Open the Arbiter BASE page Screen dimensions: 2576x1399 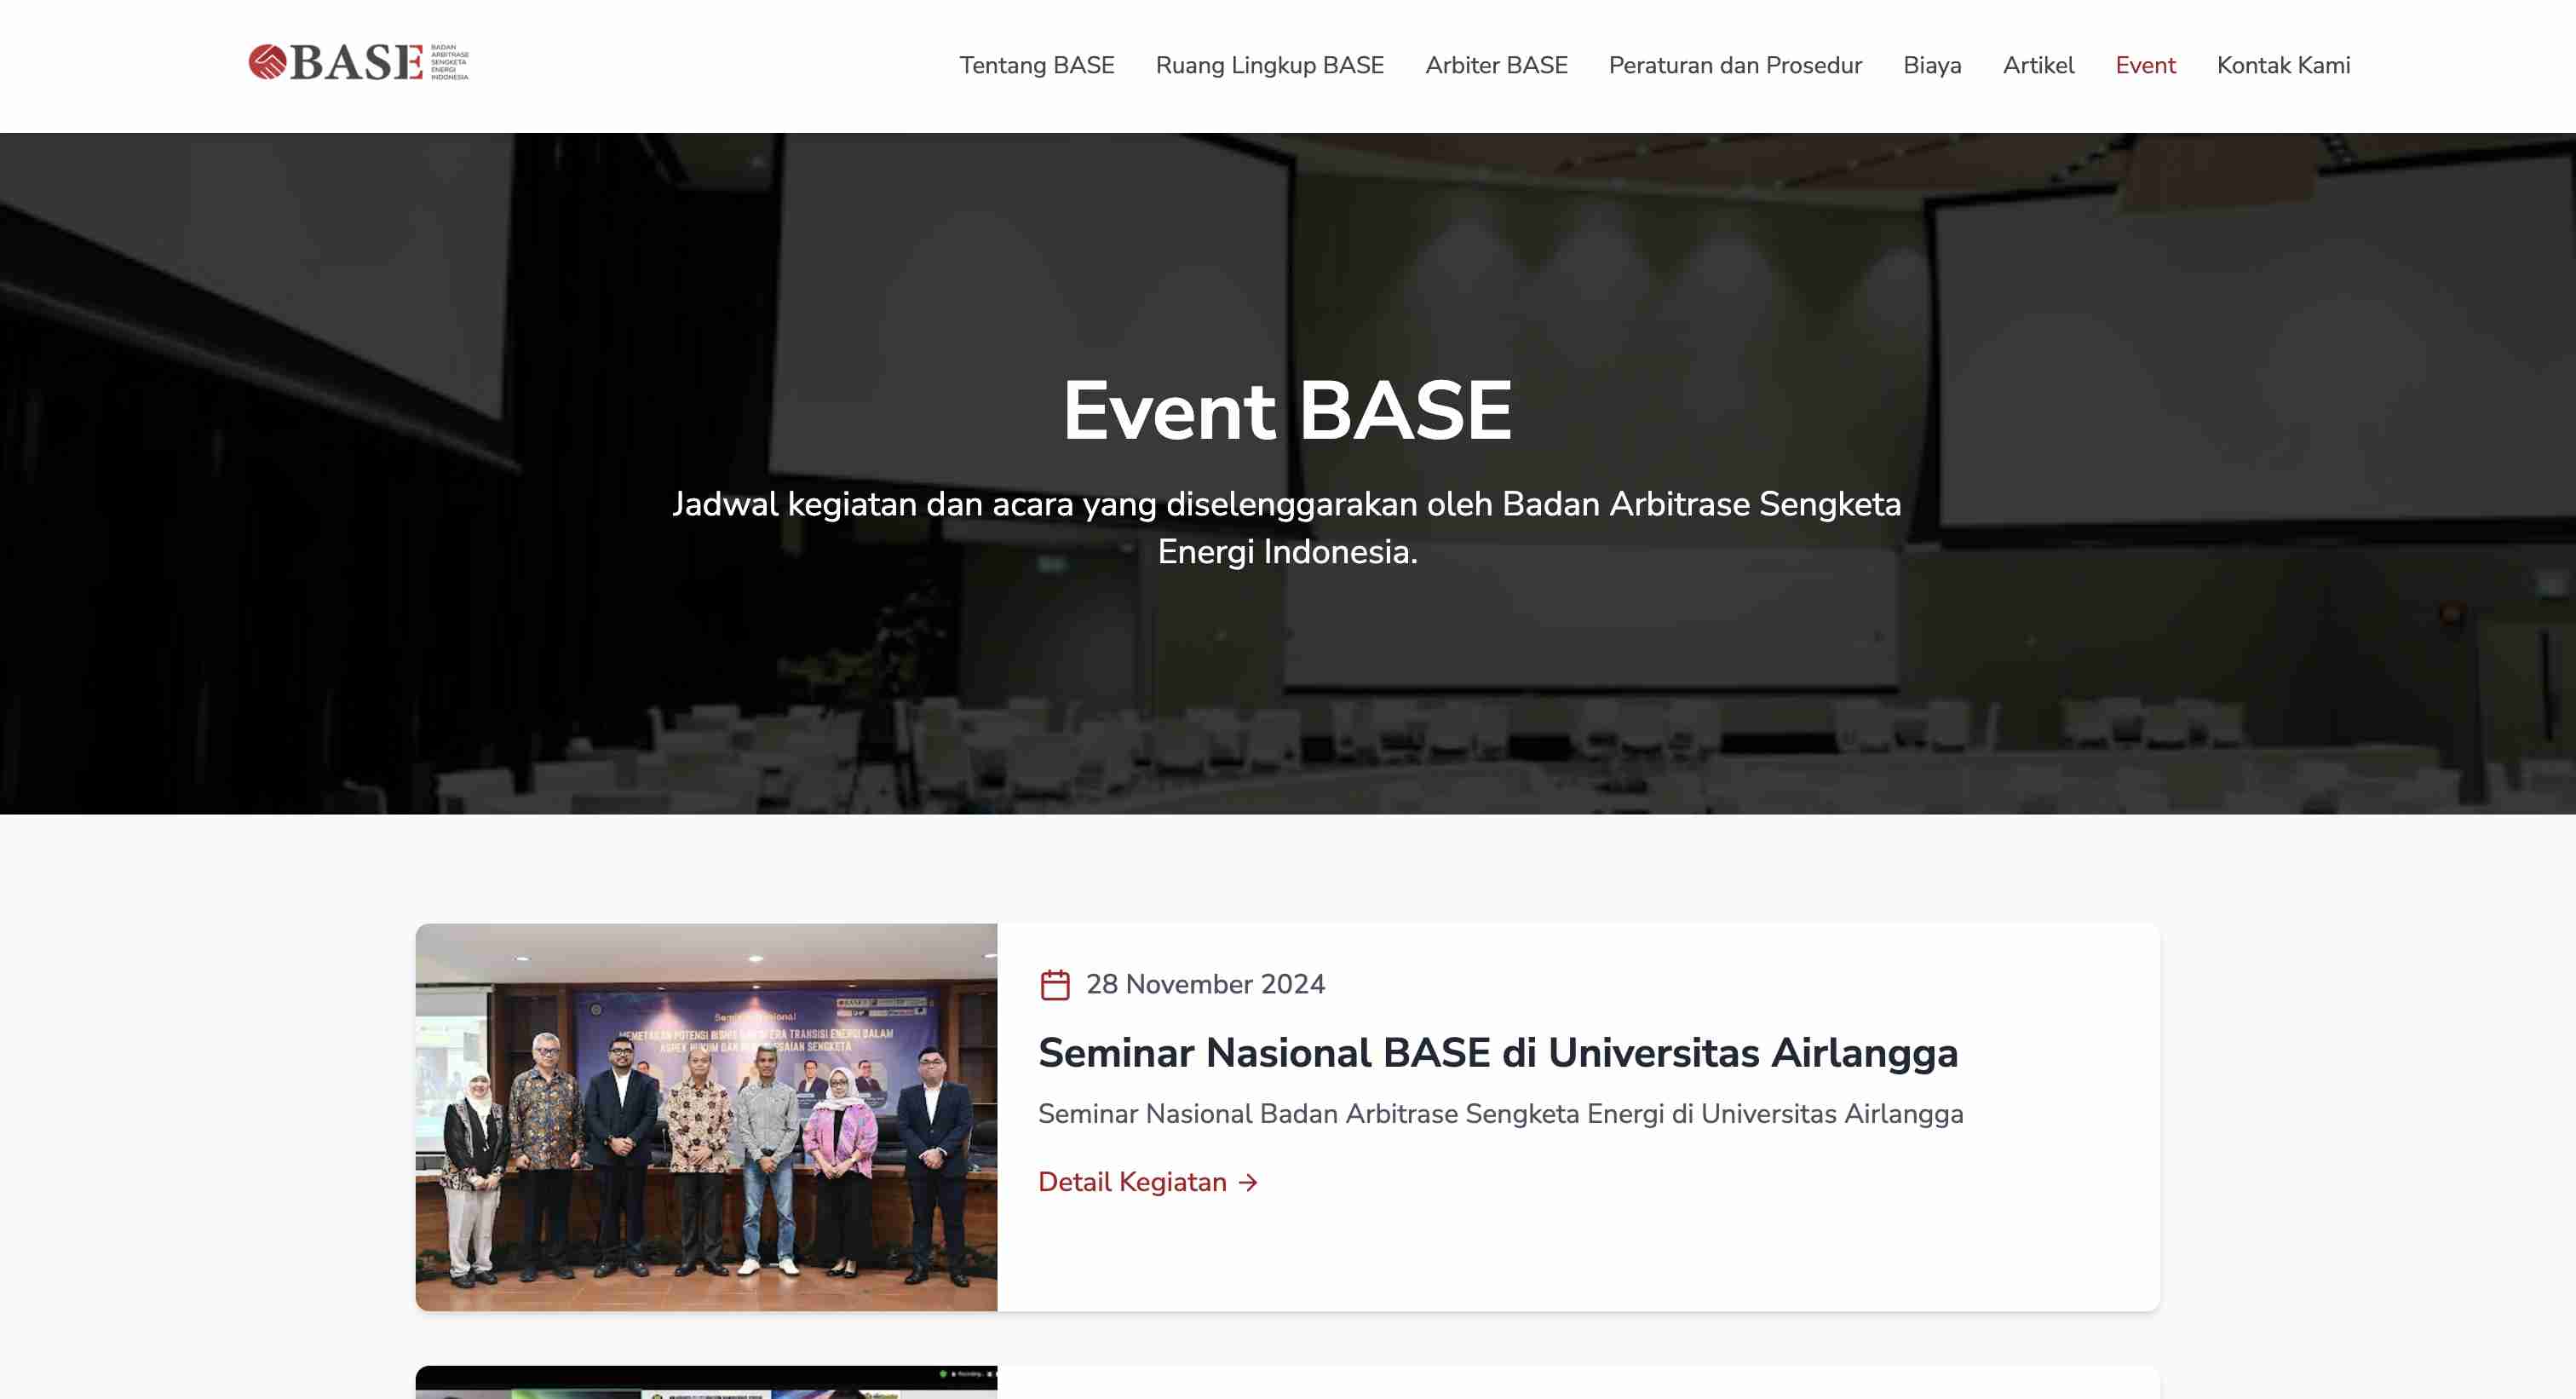click(x=1496, y=65)
